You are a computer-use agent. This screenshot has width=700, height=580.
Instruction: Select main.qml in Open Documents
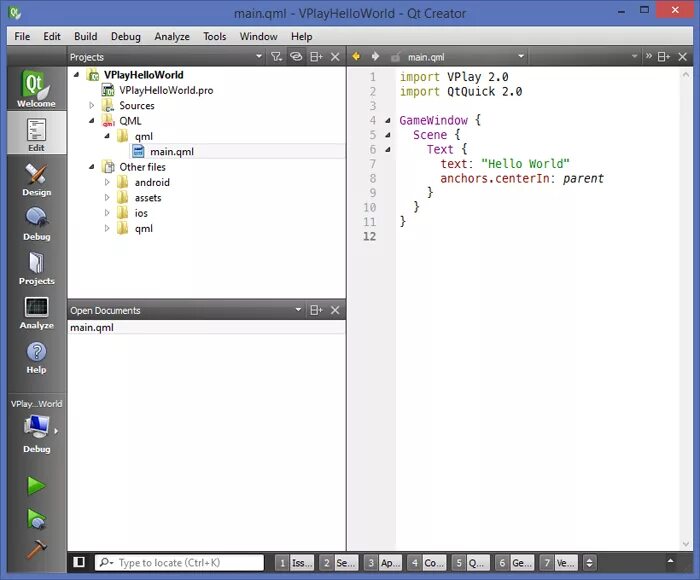point(206,327)
